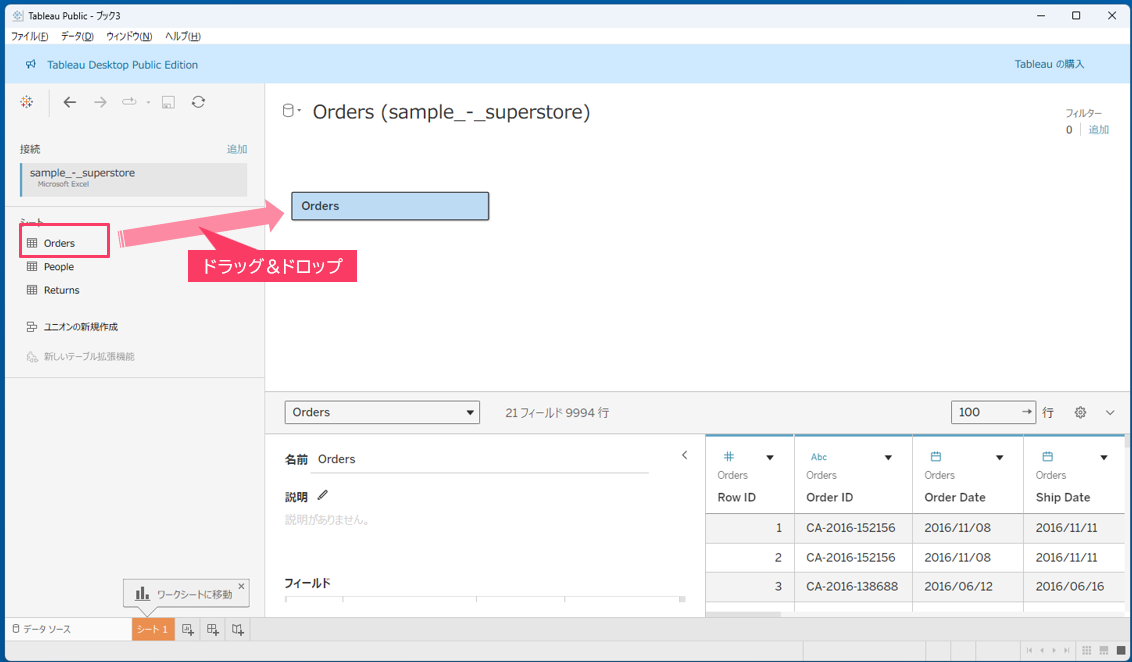
Task: Click the Tableau start page logo icon
Action: [27, 102]
